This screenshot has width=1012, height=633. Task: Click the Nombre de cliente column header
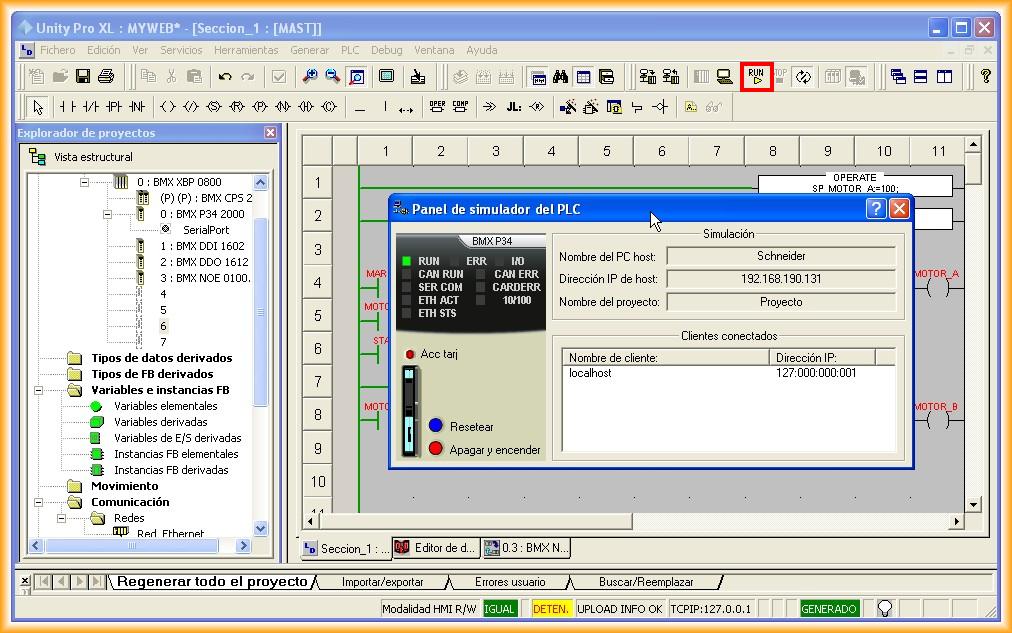click(x=663, y=357)
